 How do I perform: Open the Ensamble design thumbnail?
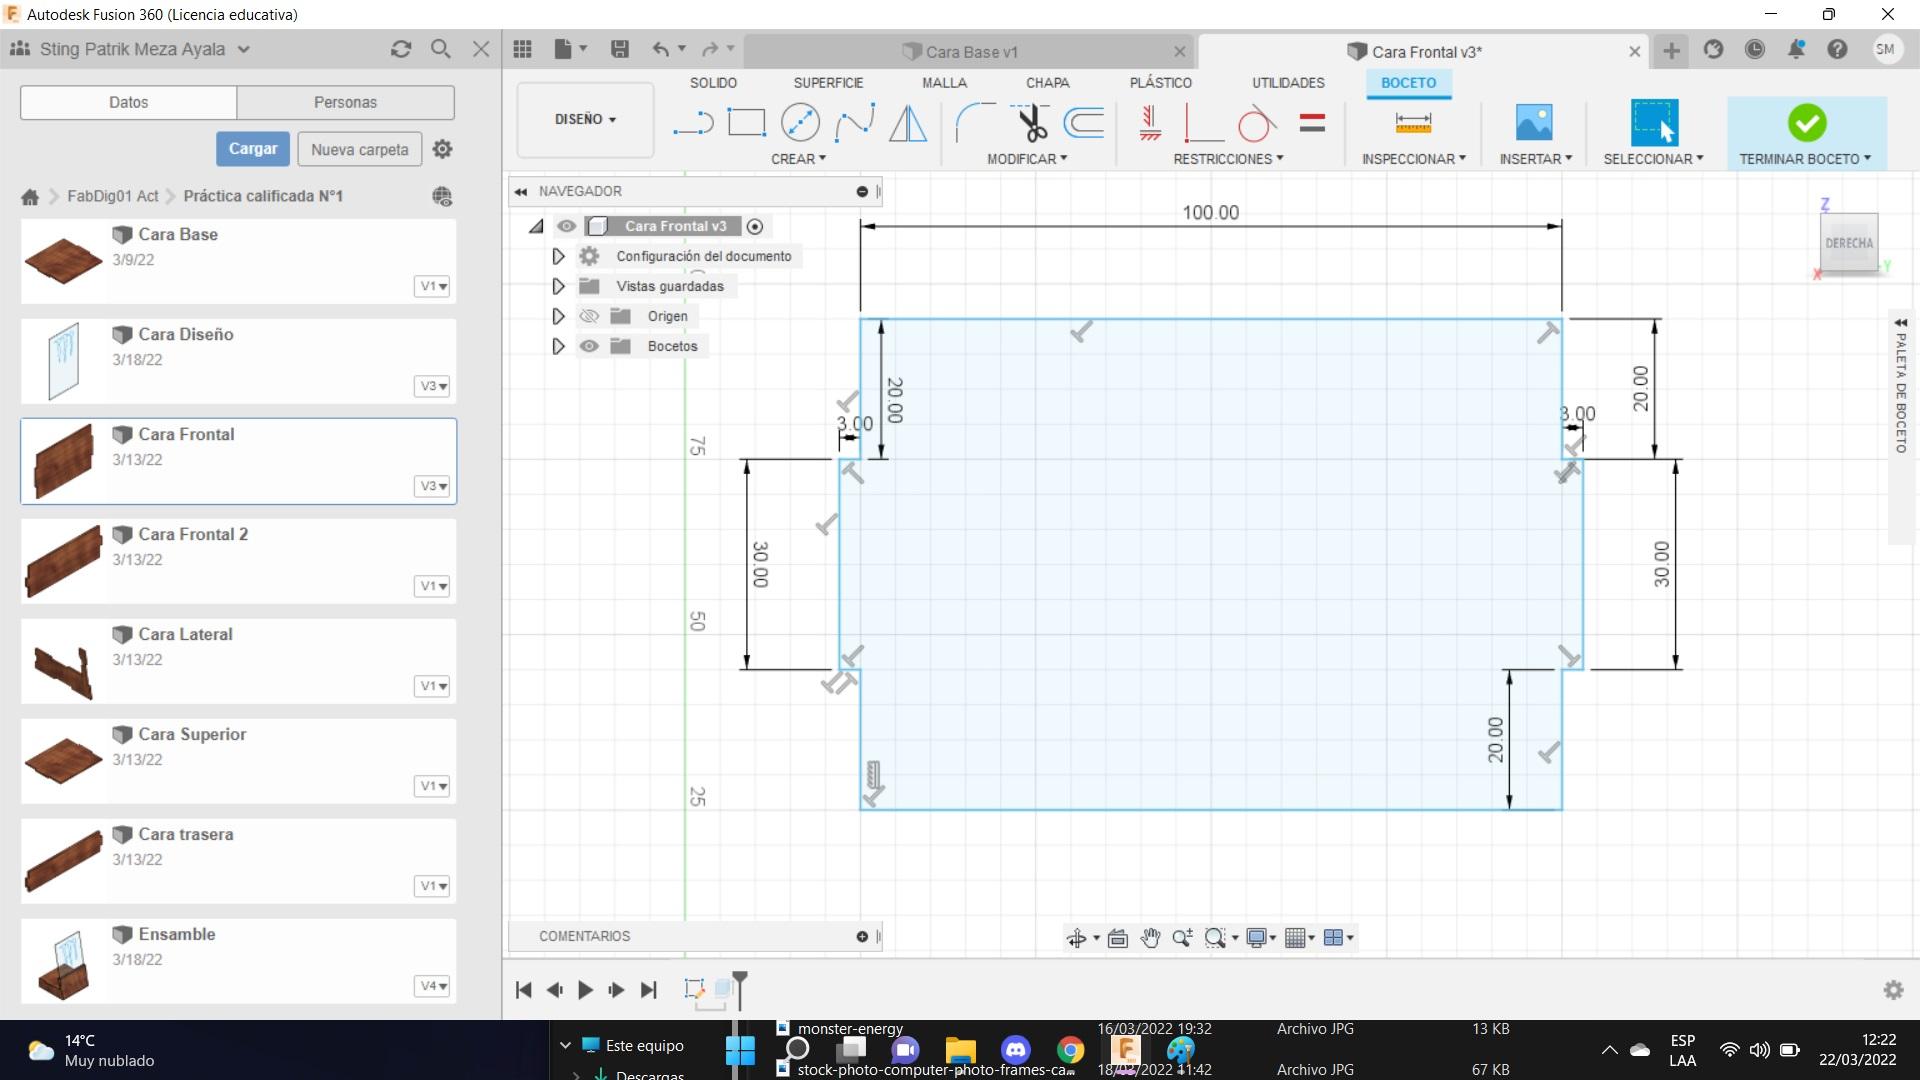tap(64, 962)
